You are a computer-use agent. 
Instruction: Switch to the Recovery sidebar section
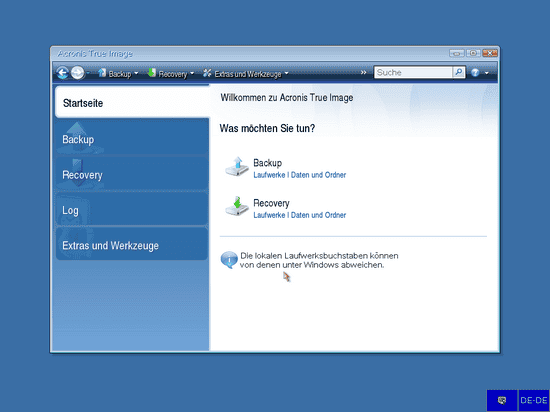132,174
